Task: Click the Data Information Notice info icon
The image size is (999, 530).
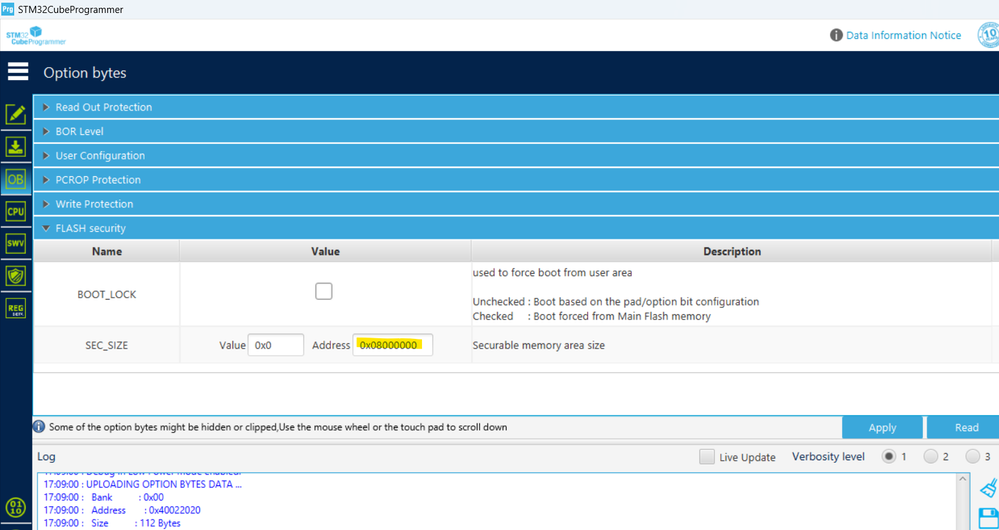Action: (837, 35)
